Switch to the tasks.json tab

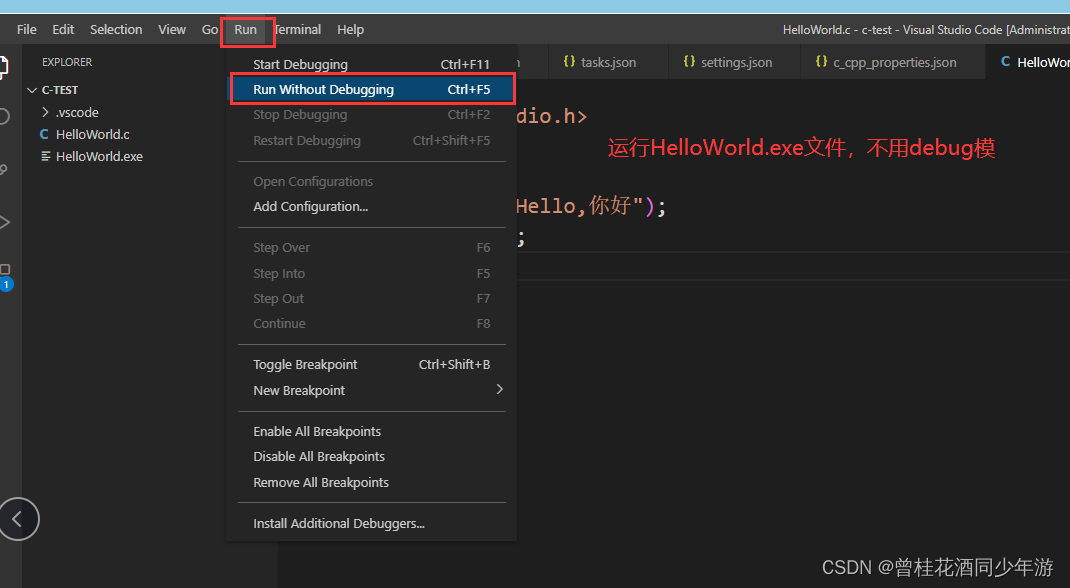(608, 62)
